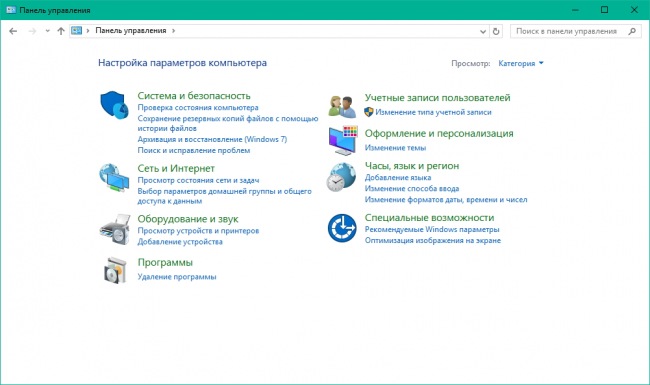This screenshot has height=385, width=650.
Task: Click Удаление программы link
Action: [x=177, y=277]
